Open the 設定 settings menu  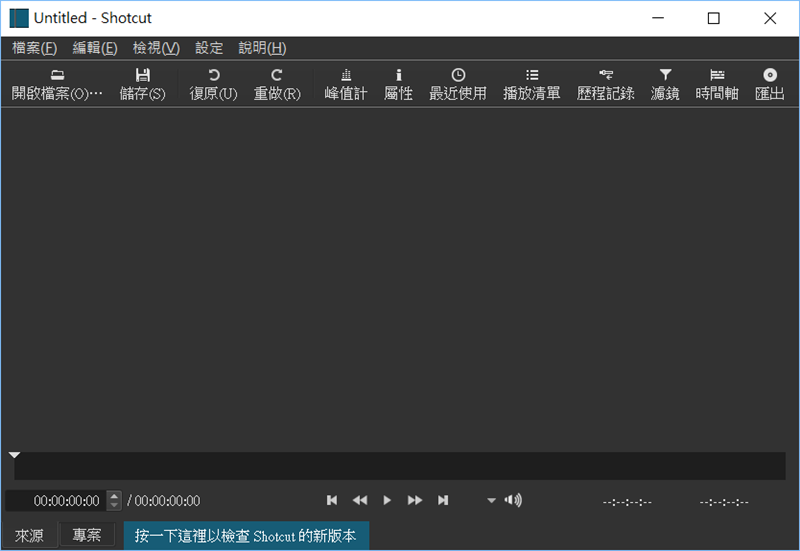209,48
